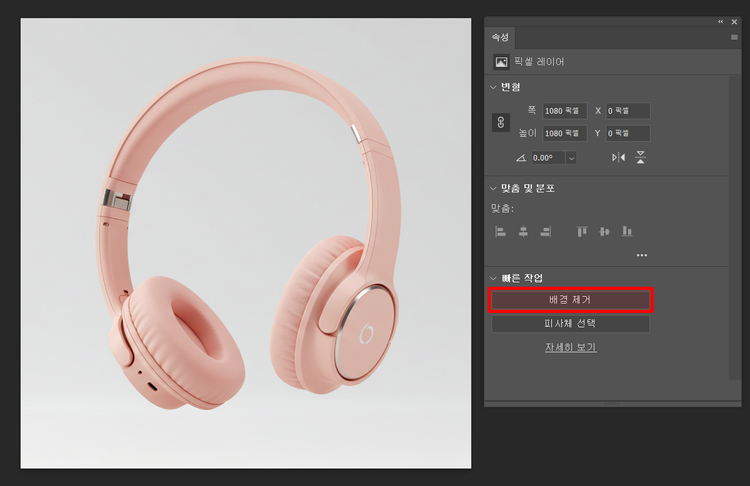Click the pixel layer icon
The width and height of the screenshot is (750, 486).
(x=501, y=62)
